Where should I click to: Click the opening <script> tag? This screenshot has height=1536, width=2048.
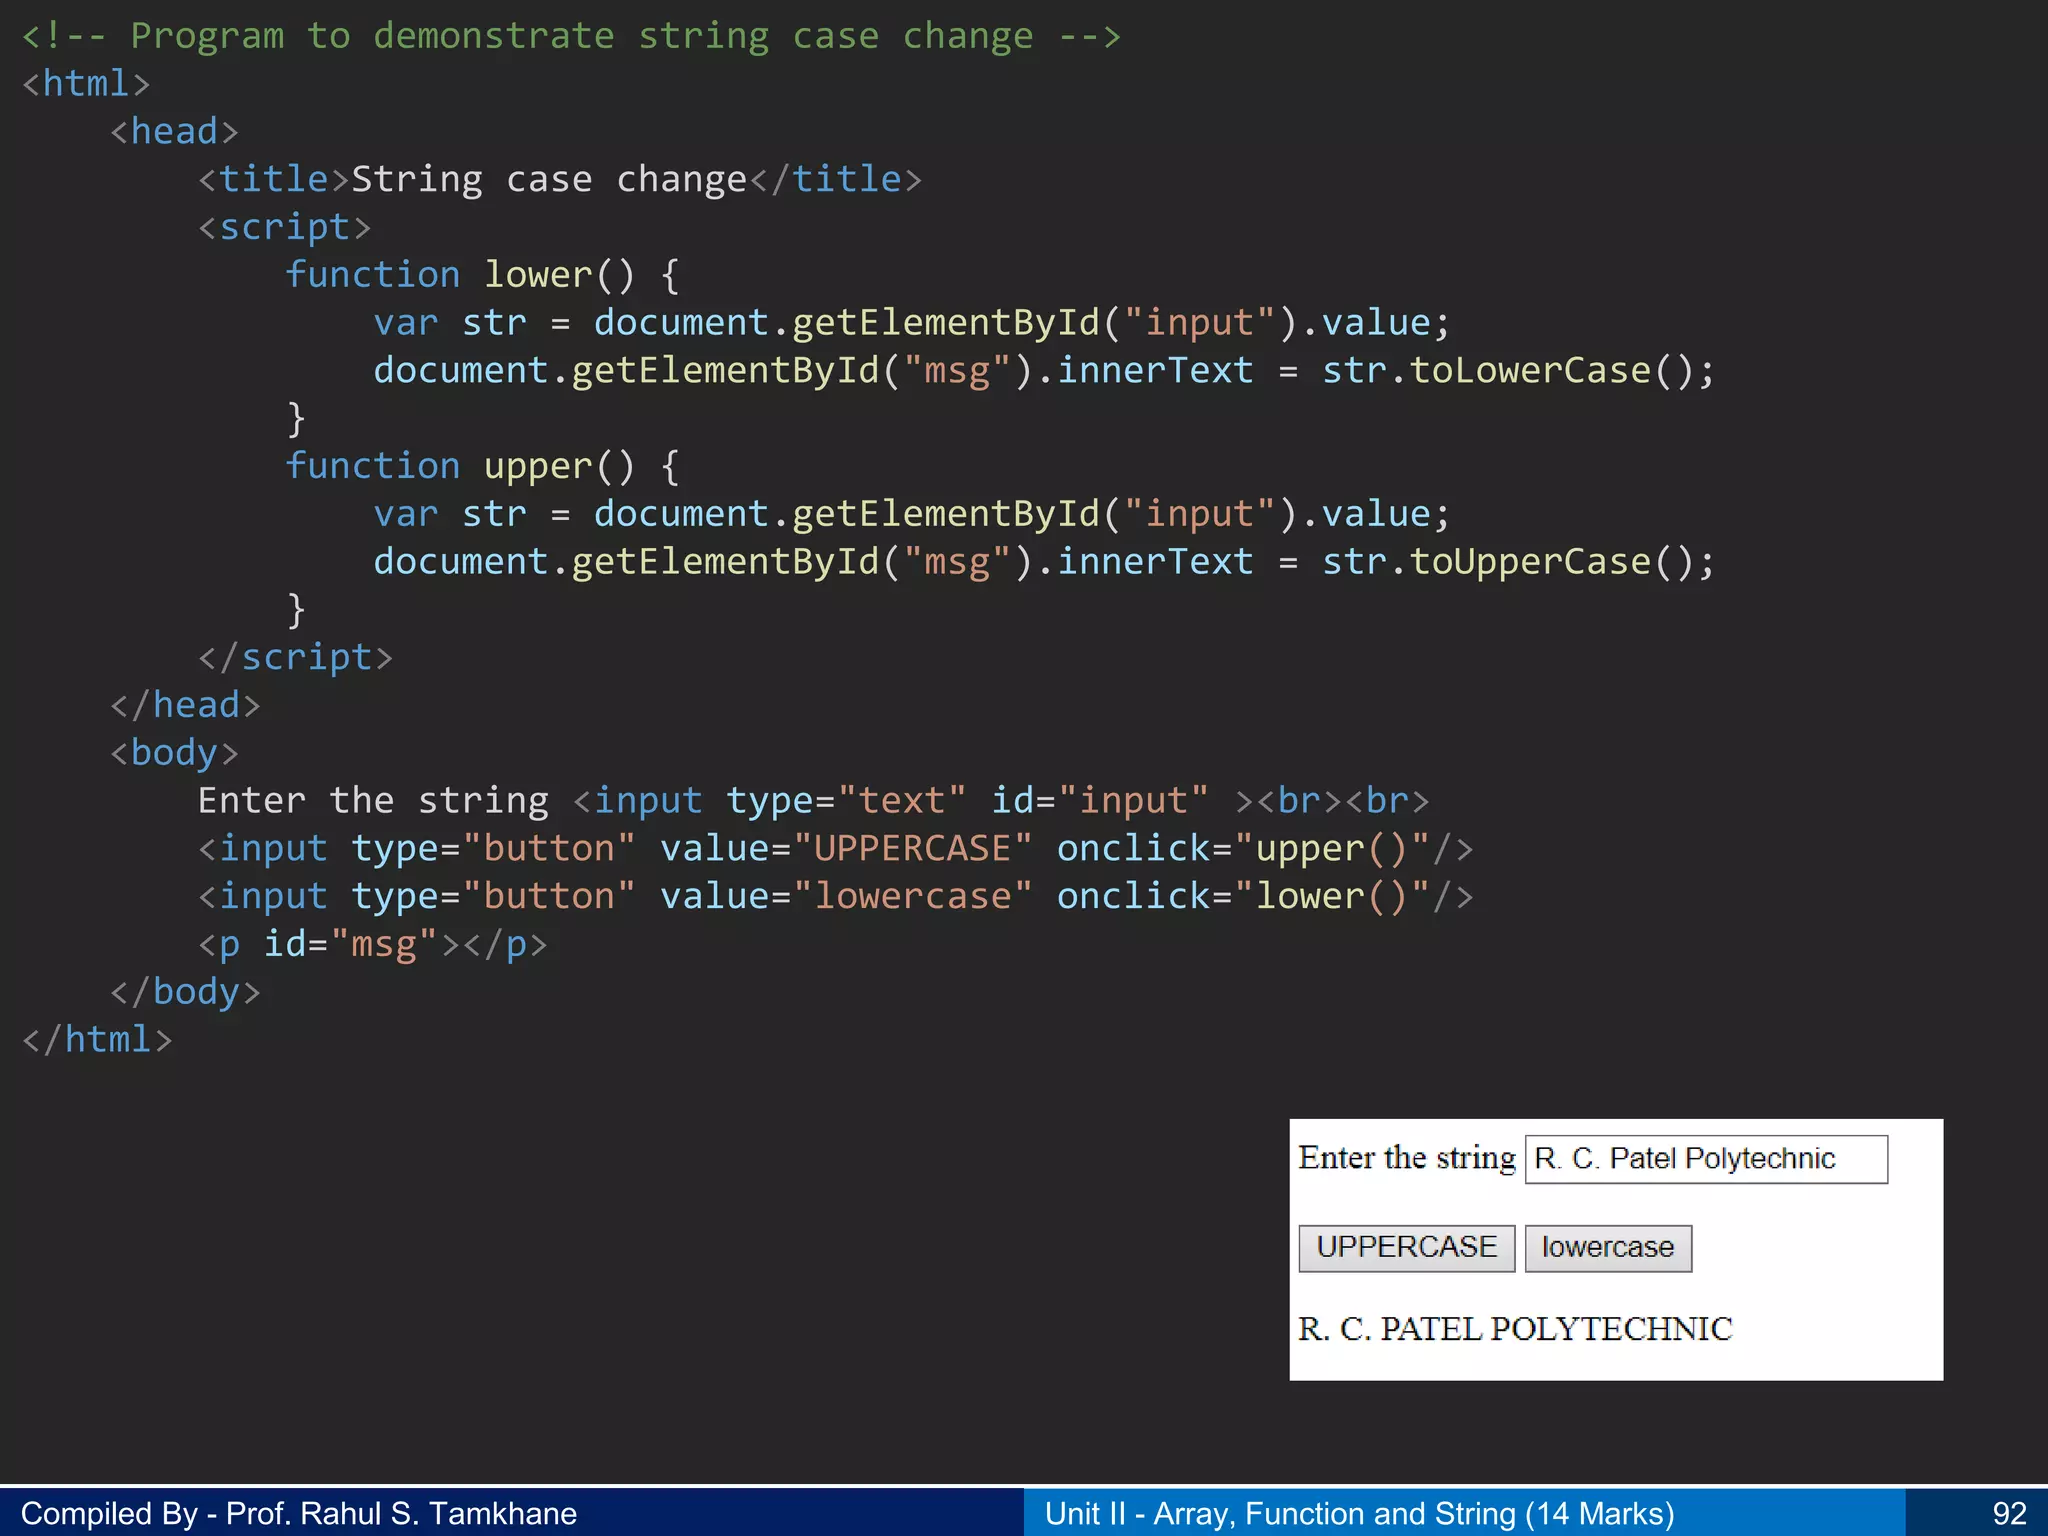tap(285, 227)
